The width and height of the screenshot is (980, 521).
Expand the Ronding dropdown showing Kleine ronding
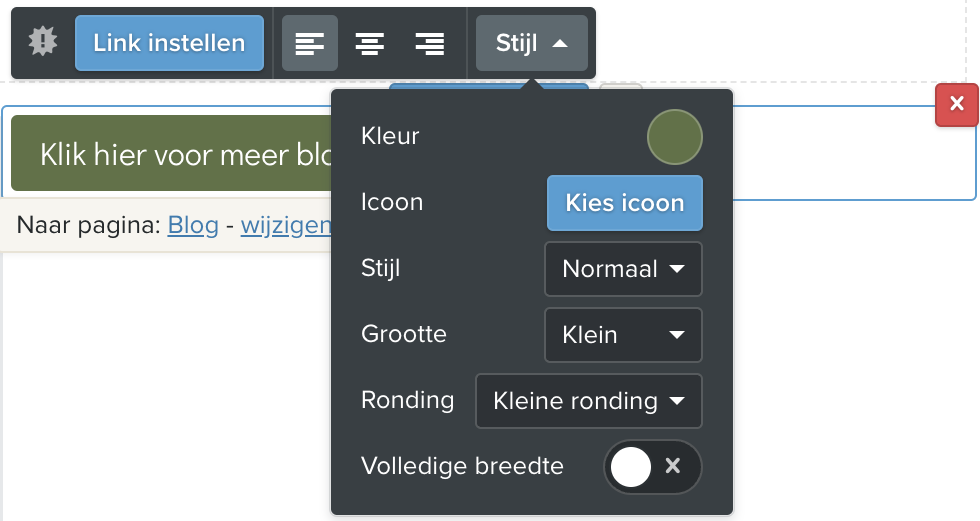pyautogui.click(x=589, y=401)
